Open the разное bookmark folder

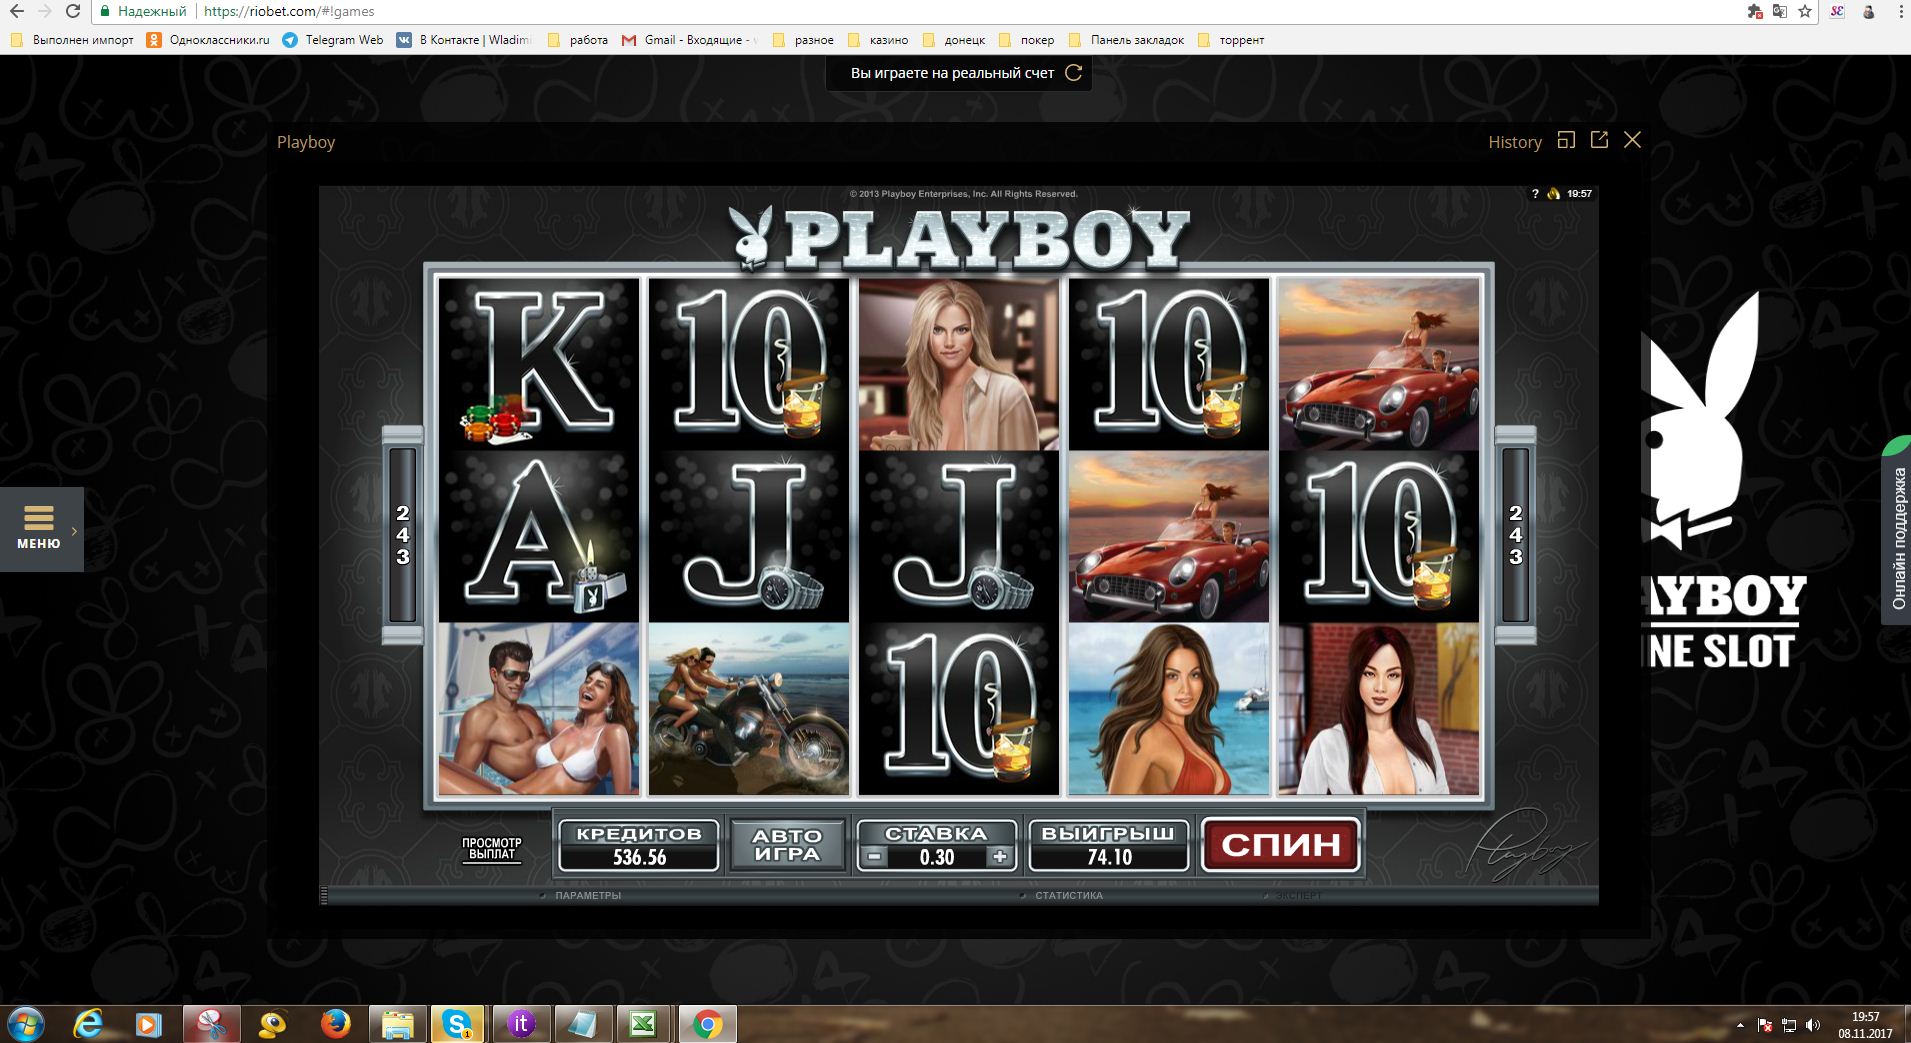click(x=803, y=40)
